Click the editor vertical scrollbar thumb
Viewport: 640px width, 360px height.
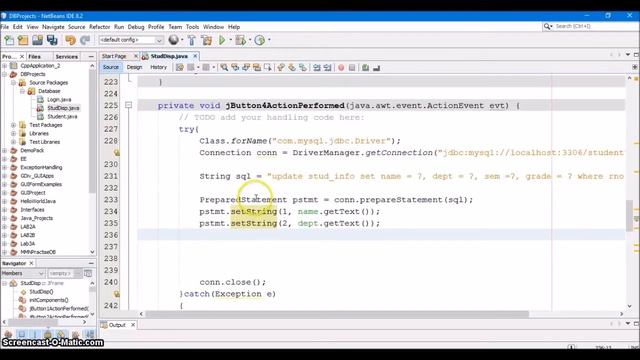click(629, 216)
